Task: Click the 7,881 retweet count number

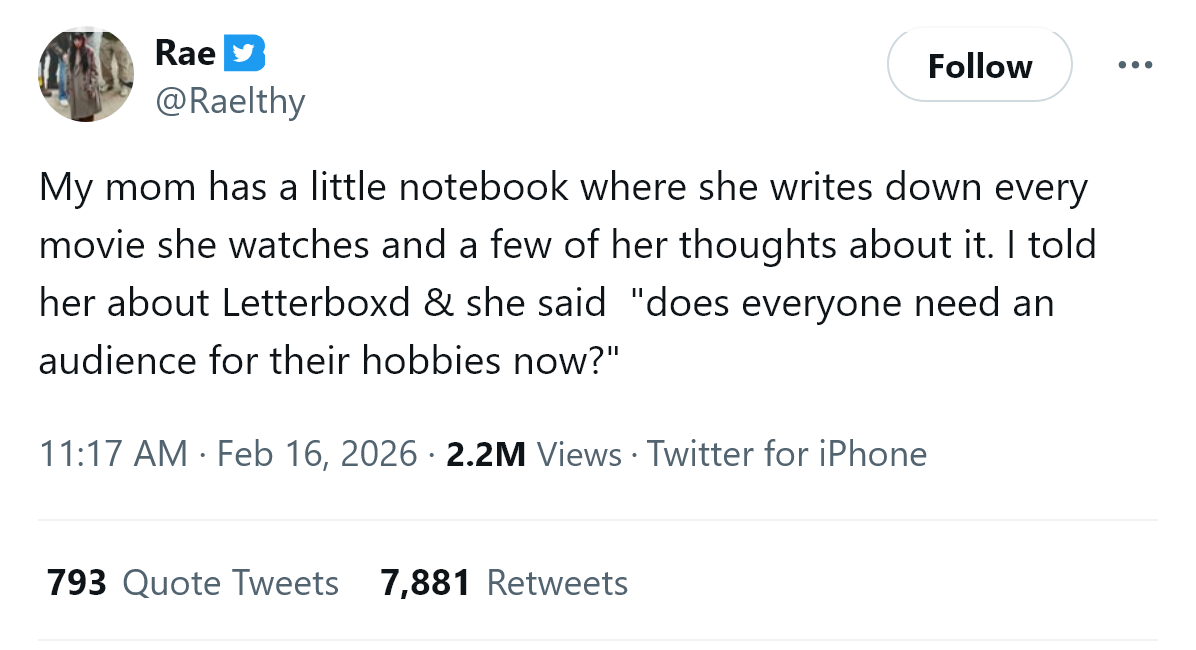Action: point(425,582)
